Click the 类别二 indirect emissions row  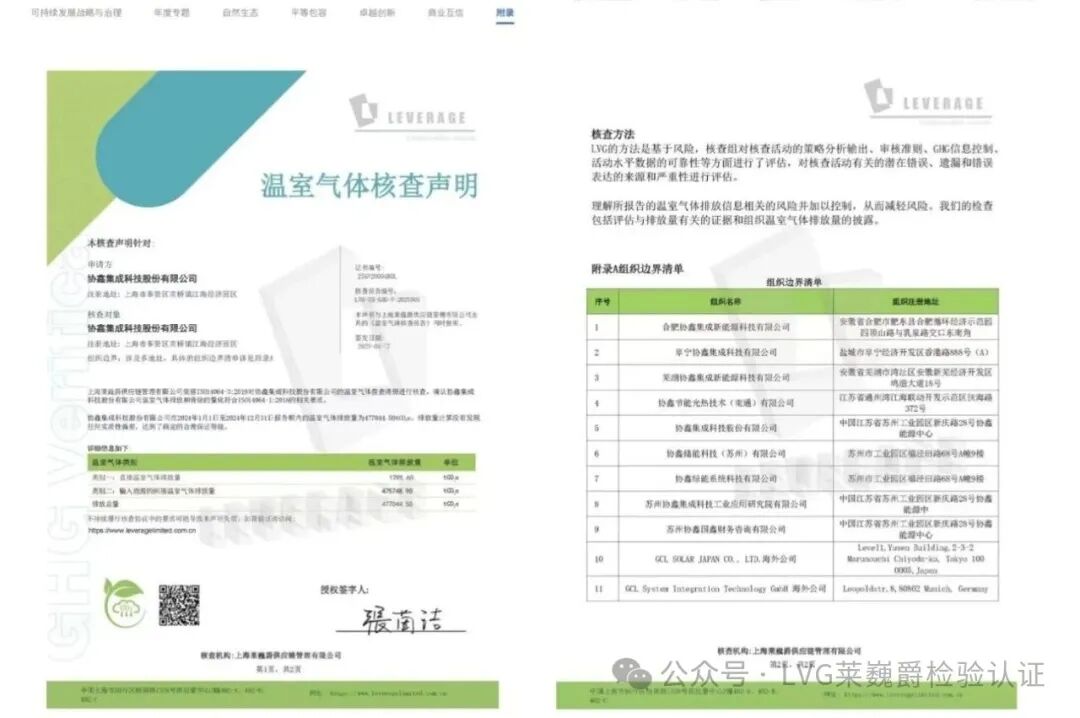[x=282, y=491]
